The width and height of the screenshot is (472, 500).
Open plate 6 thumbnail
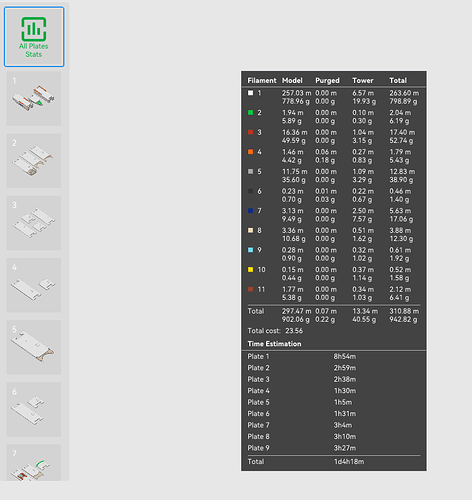[34, 409]
